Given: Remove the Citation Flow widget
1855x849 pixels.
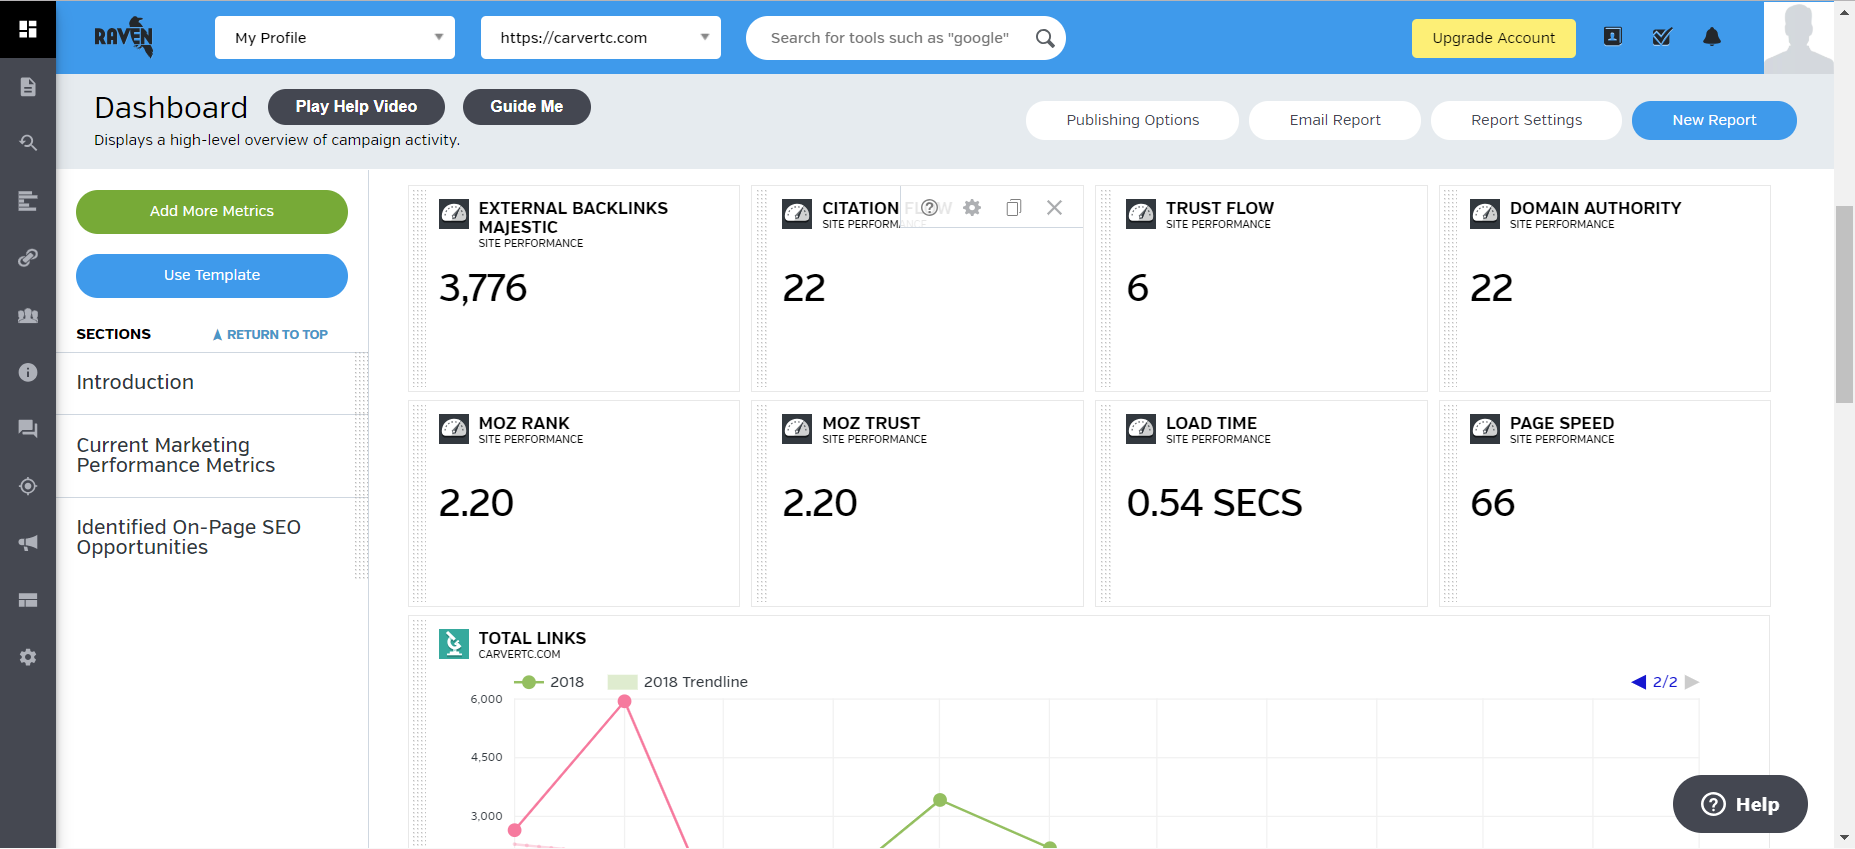Looking at the screenshot, I should (x=1054, y=207).
